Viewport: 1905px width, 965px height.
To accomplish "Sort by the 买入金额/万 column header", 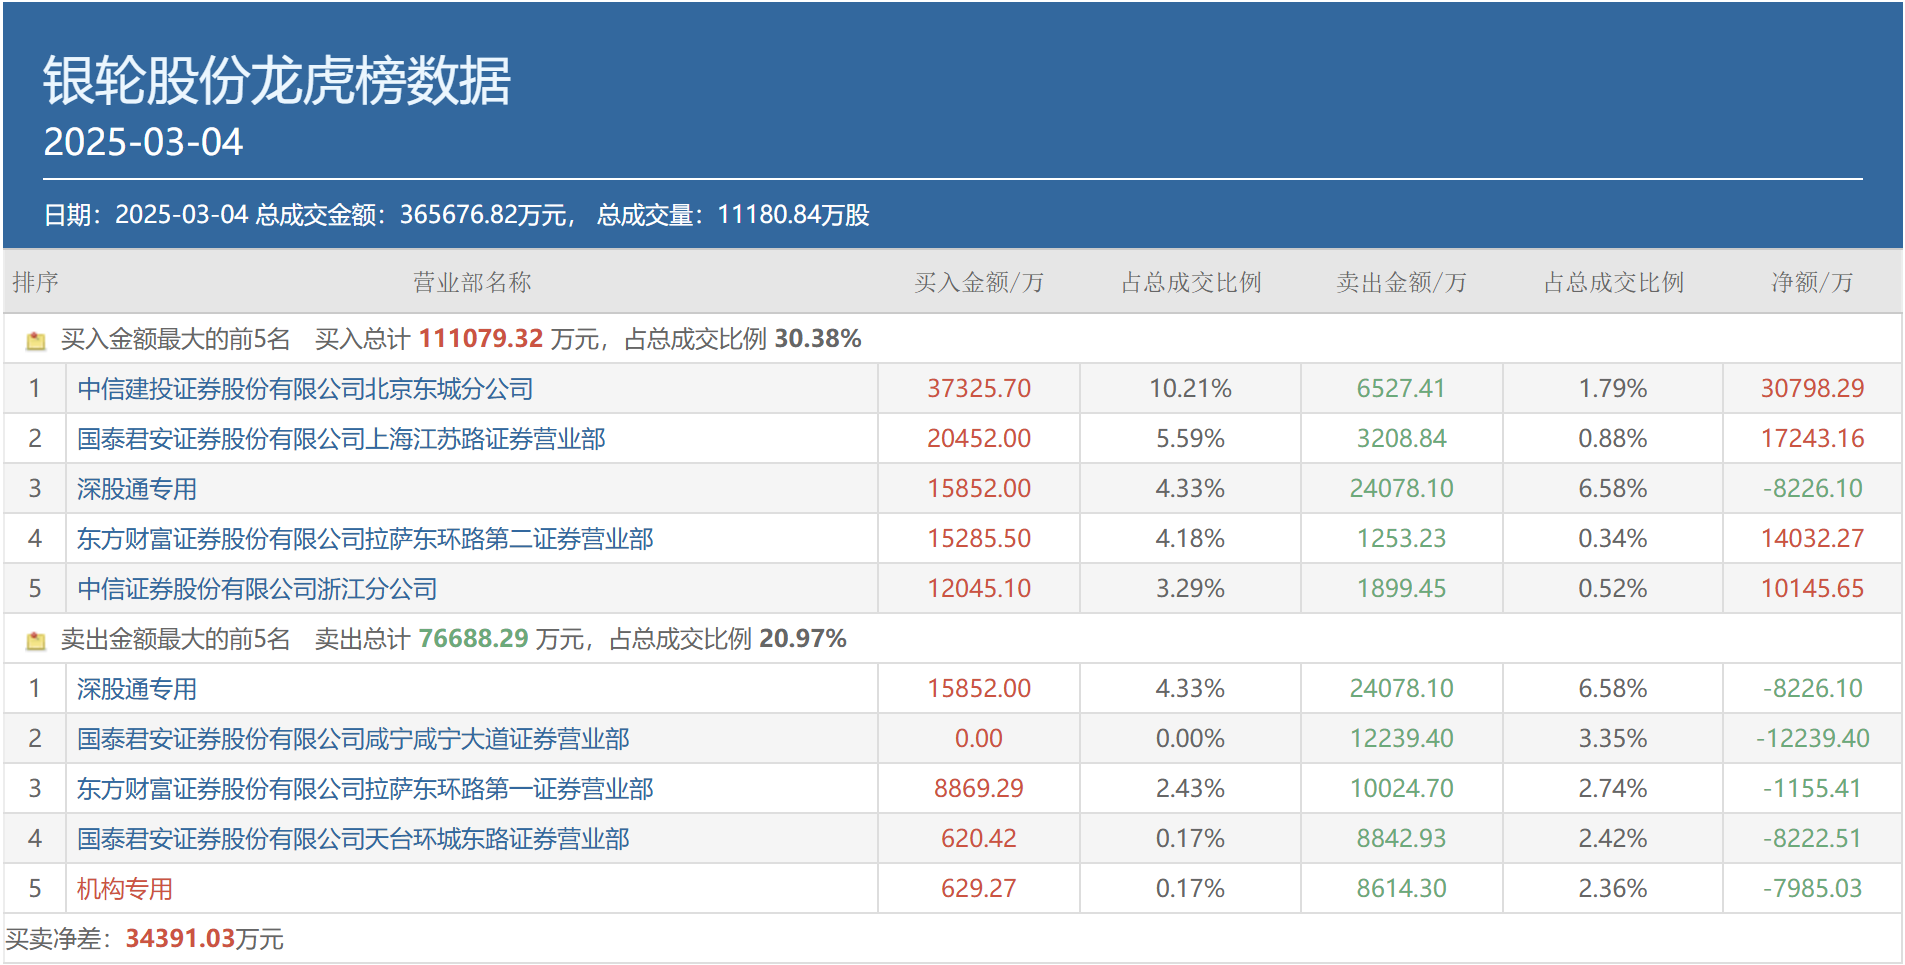I will point(978,282).
